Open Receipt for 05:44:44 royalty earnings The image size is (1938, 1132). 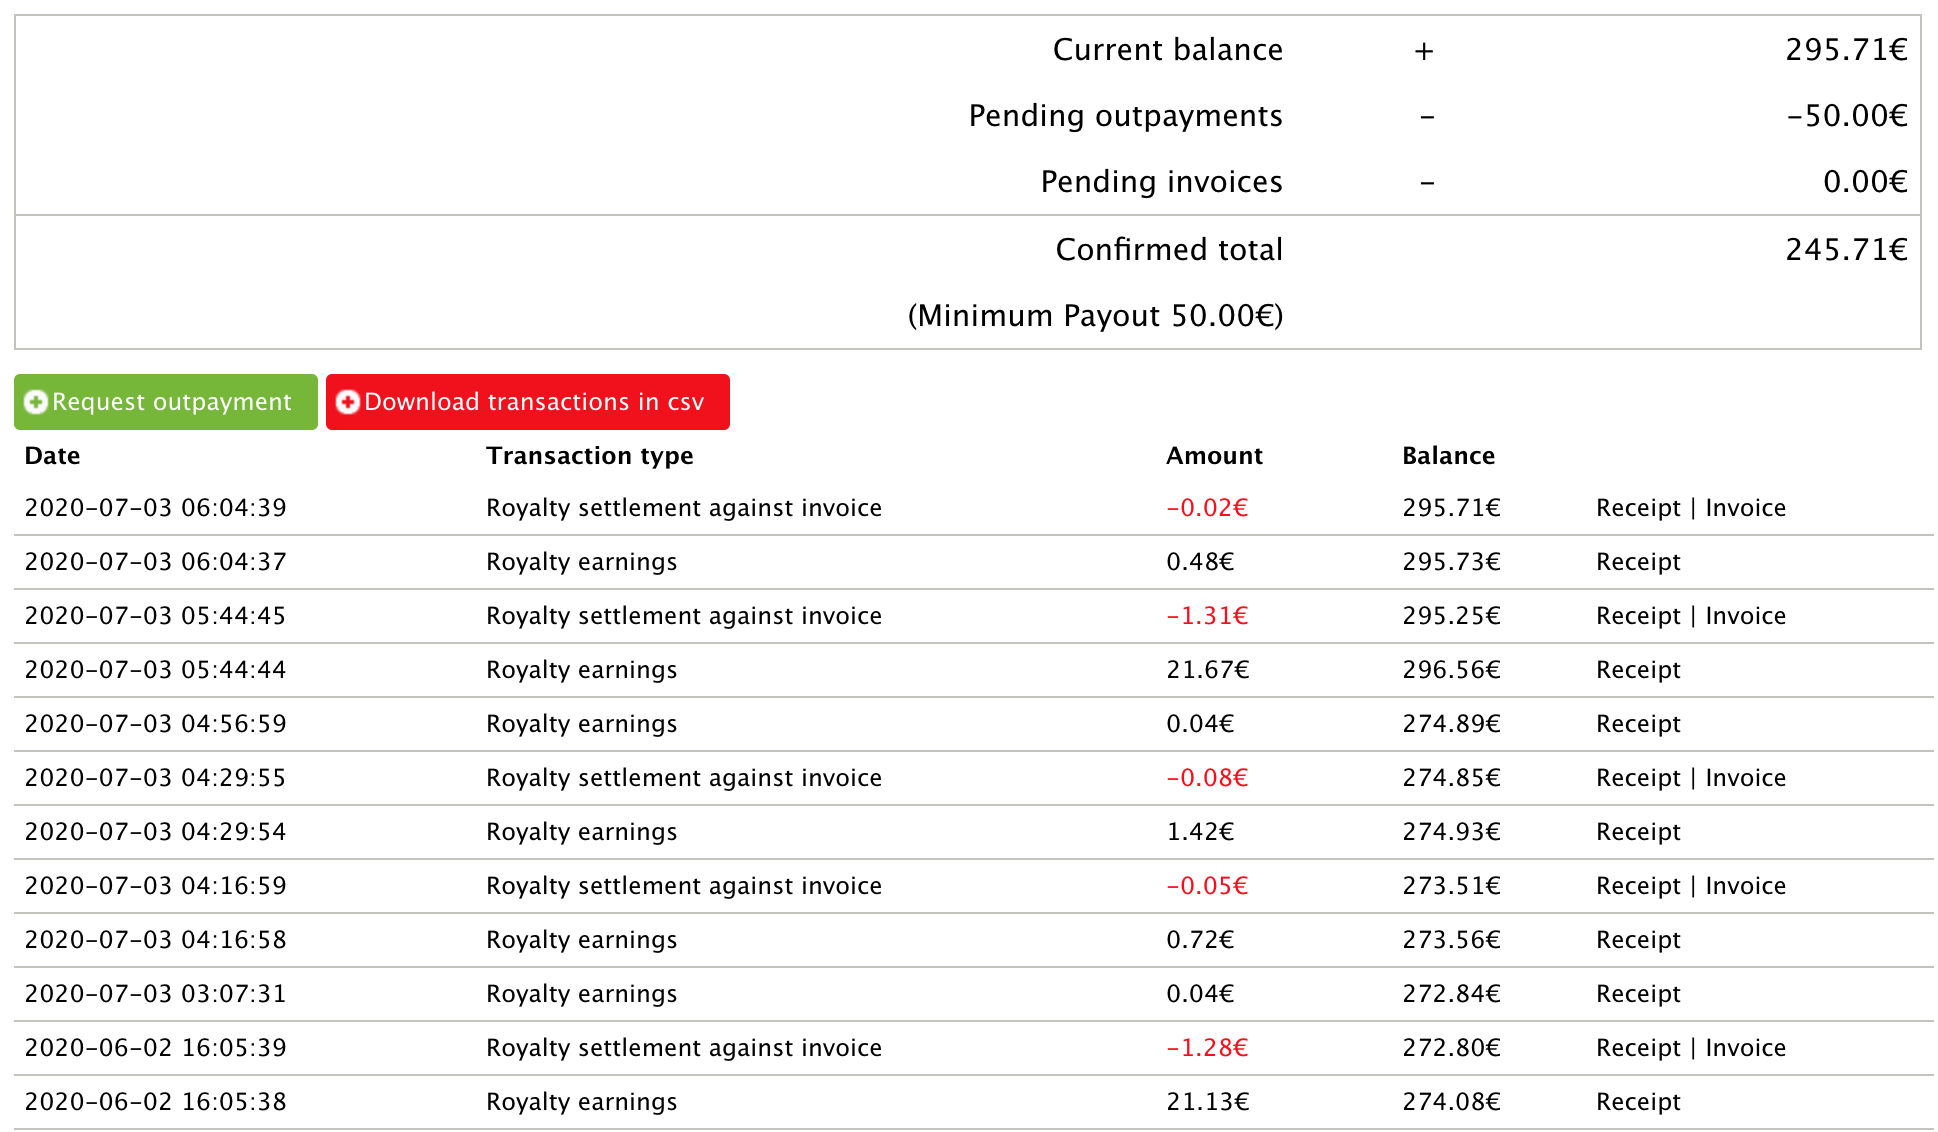point(1638,670)
